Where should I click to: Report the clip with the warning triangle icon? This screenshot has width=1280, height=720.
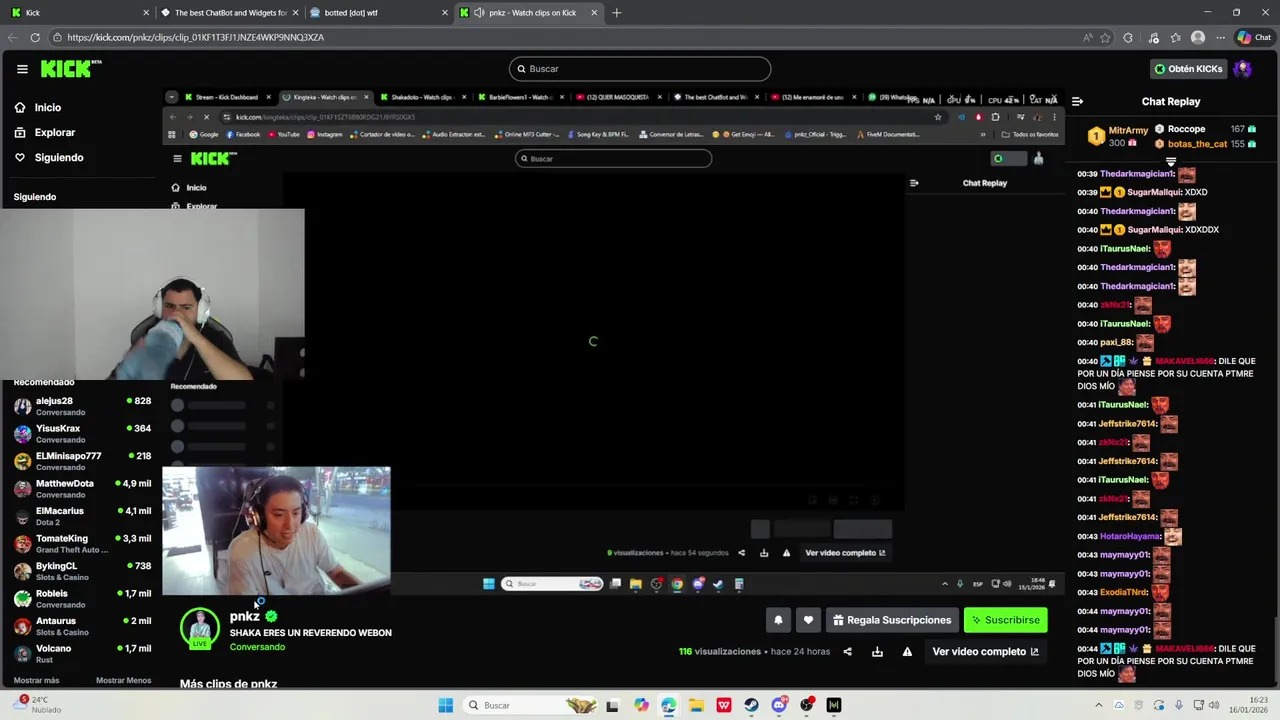pyautogui.click(x=907, y=652)
